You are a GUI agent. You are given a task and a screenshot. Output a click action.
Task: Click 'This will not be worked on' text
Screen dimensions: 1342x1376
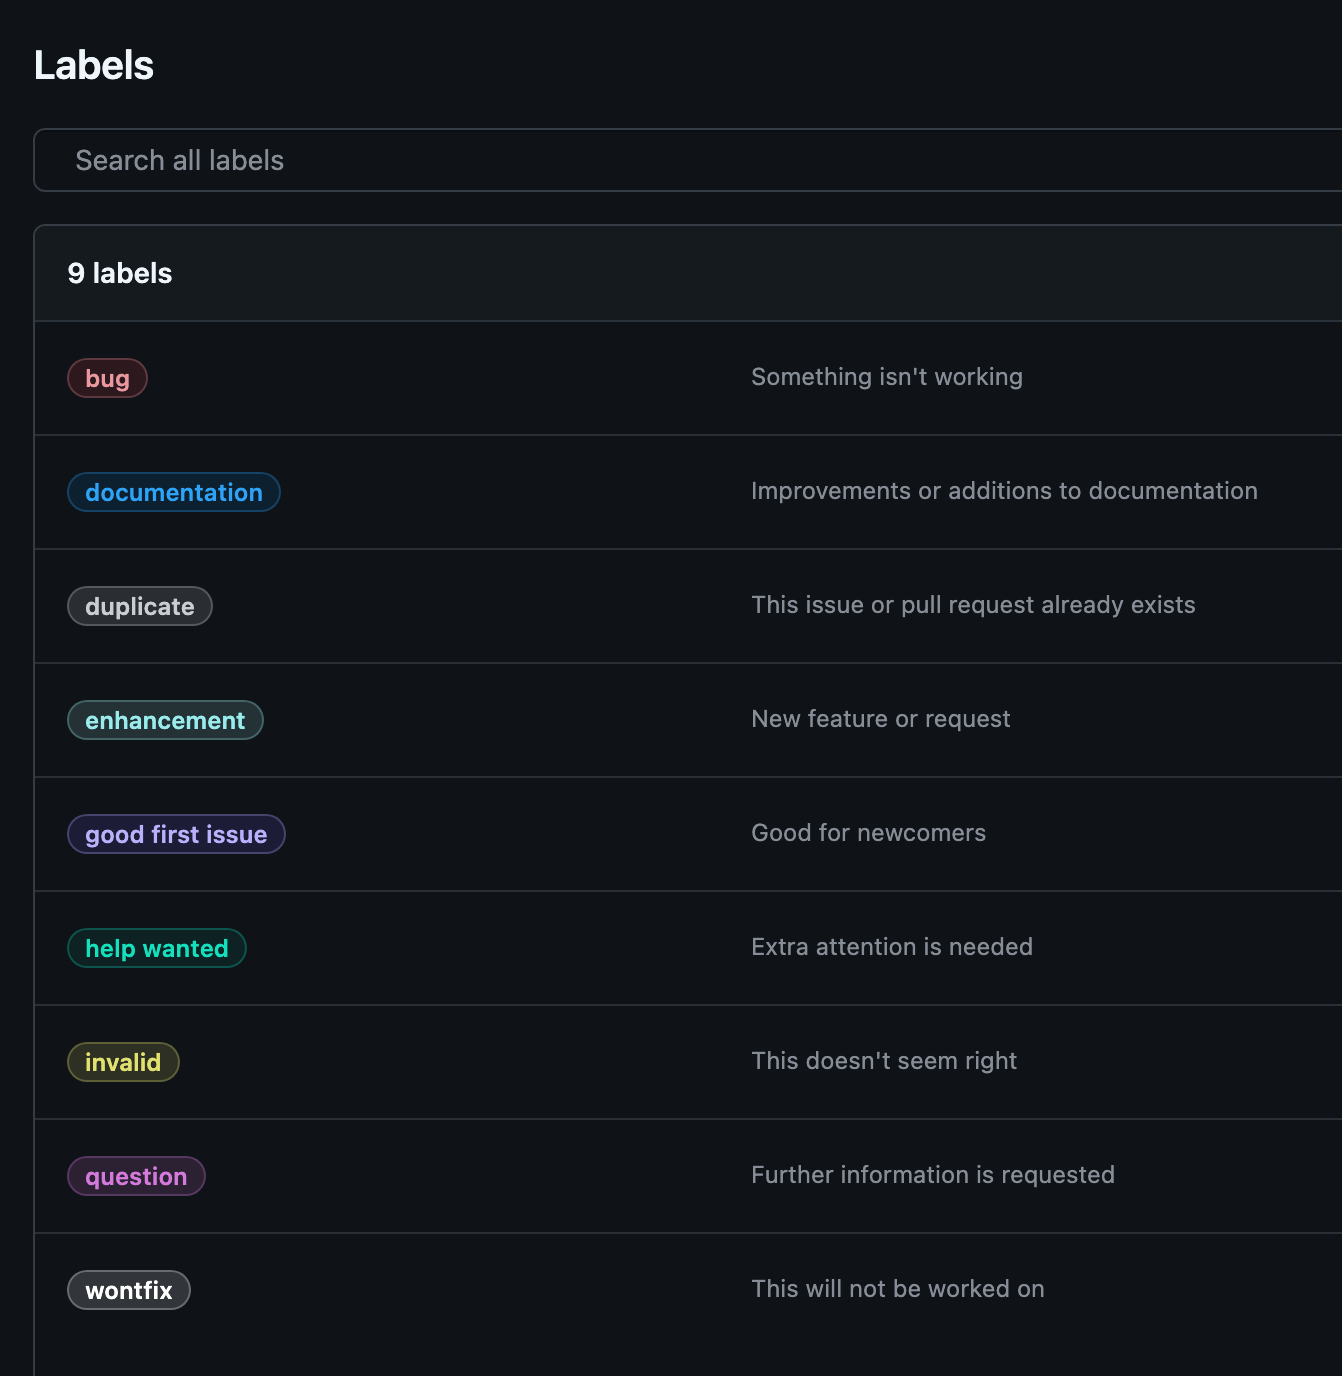tap(898, 1289)
